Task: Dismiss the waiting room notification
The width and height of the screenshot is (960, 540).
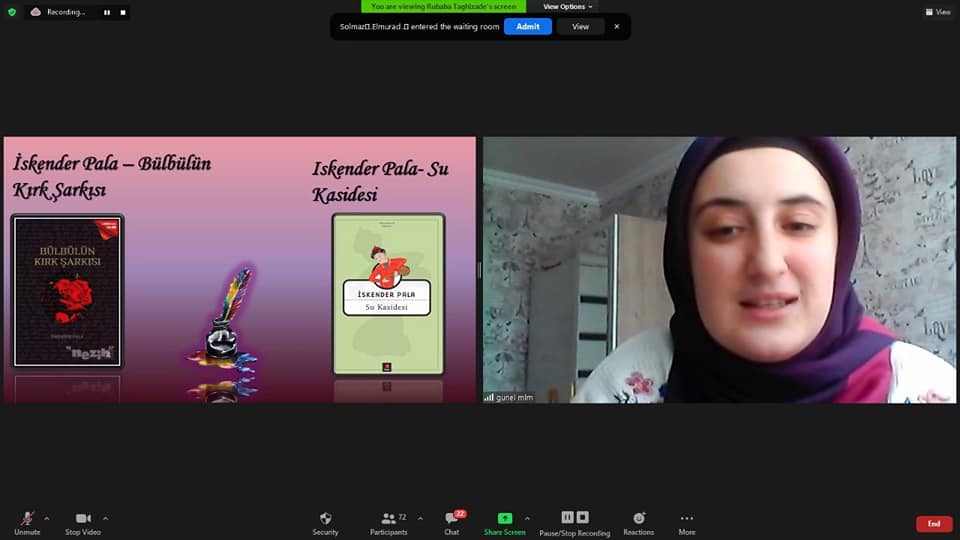Action: tap(616, 27)
